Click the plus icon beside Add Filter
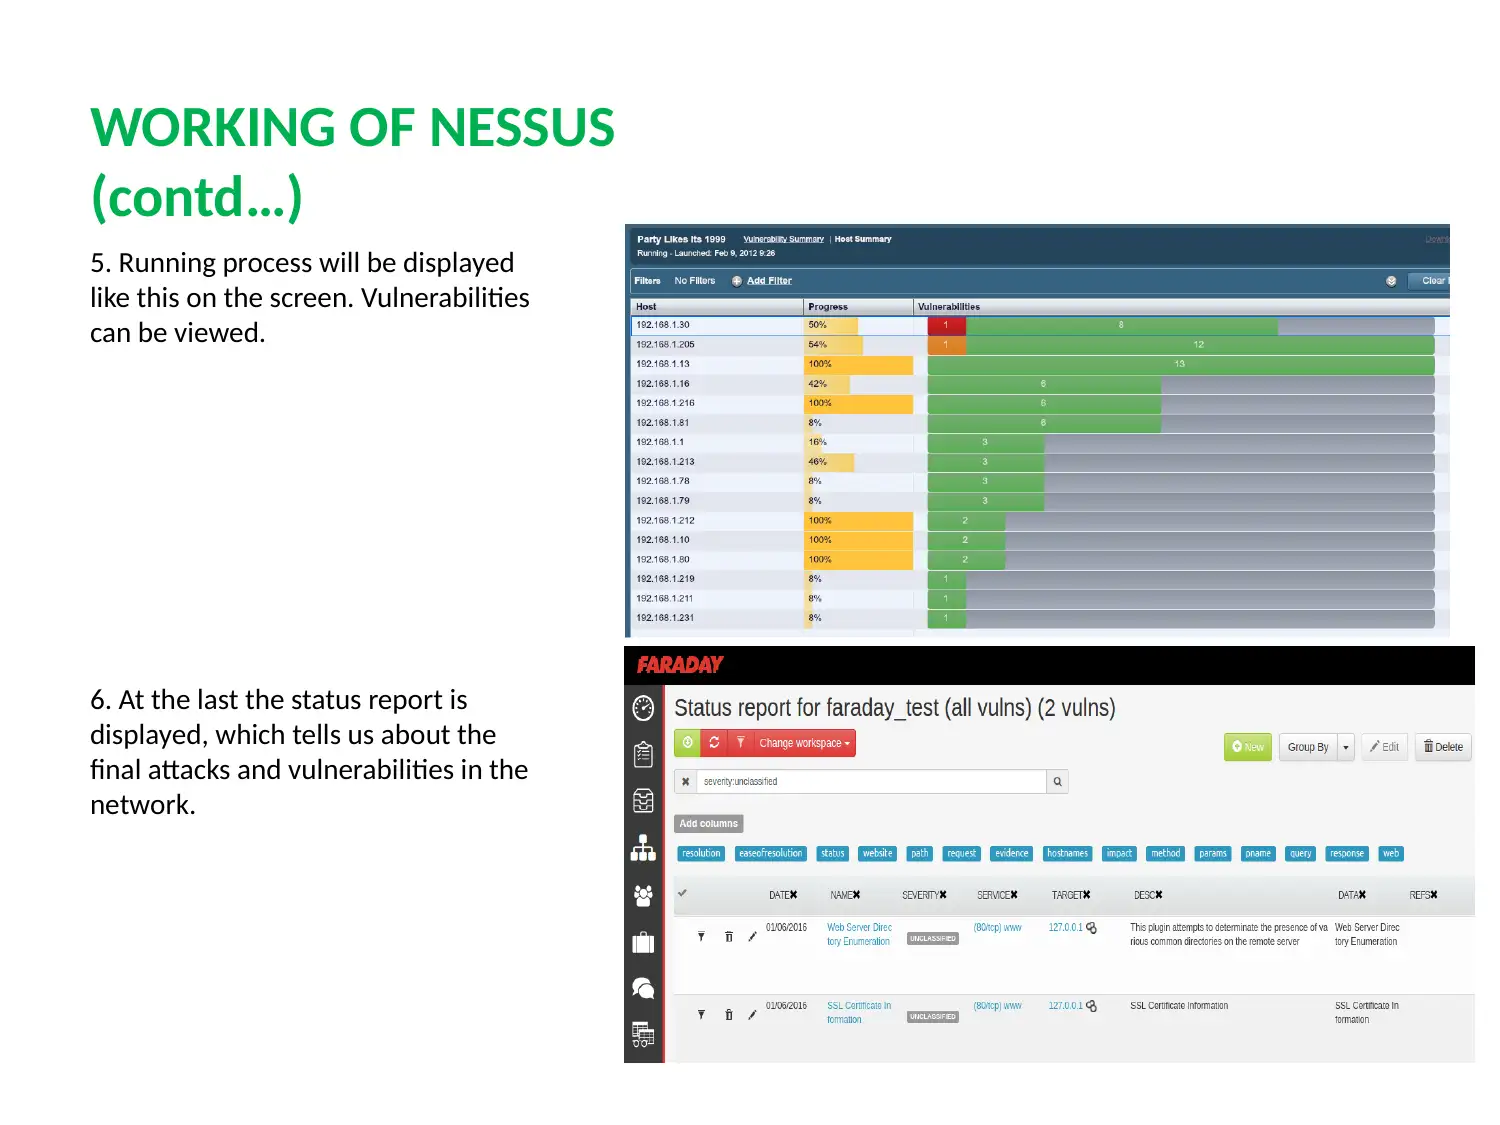Image resolution: width=1500 pixels, height=1125 pixels. click(737, 281)
